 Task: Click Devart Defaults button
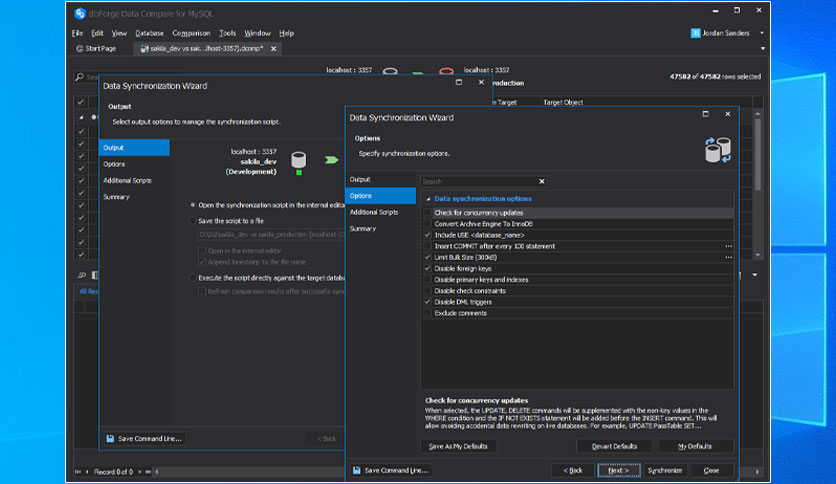[614, 446]
